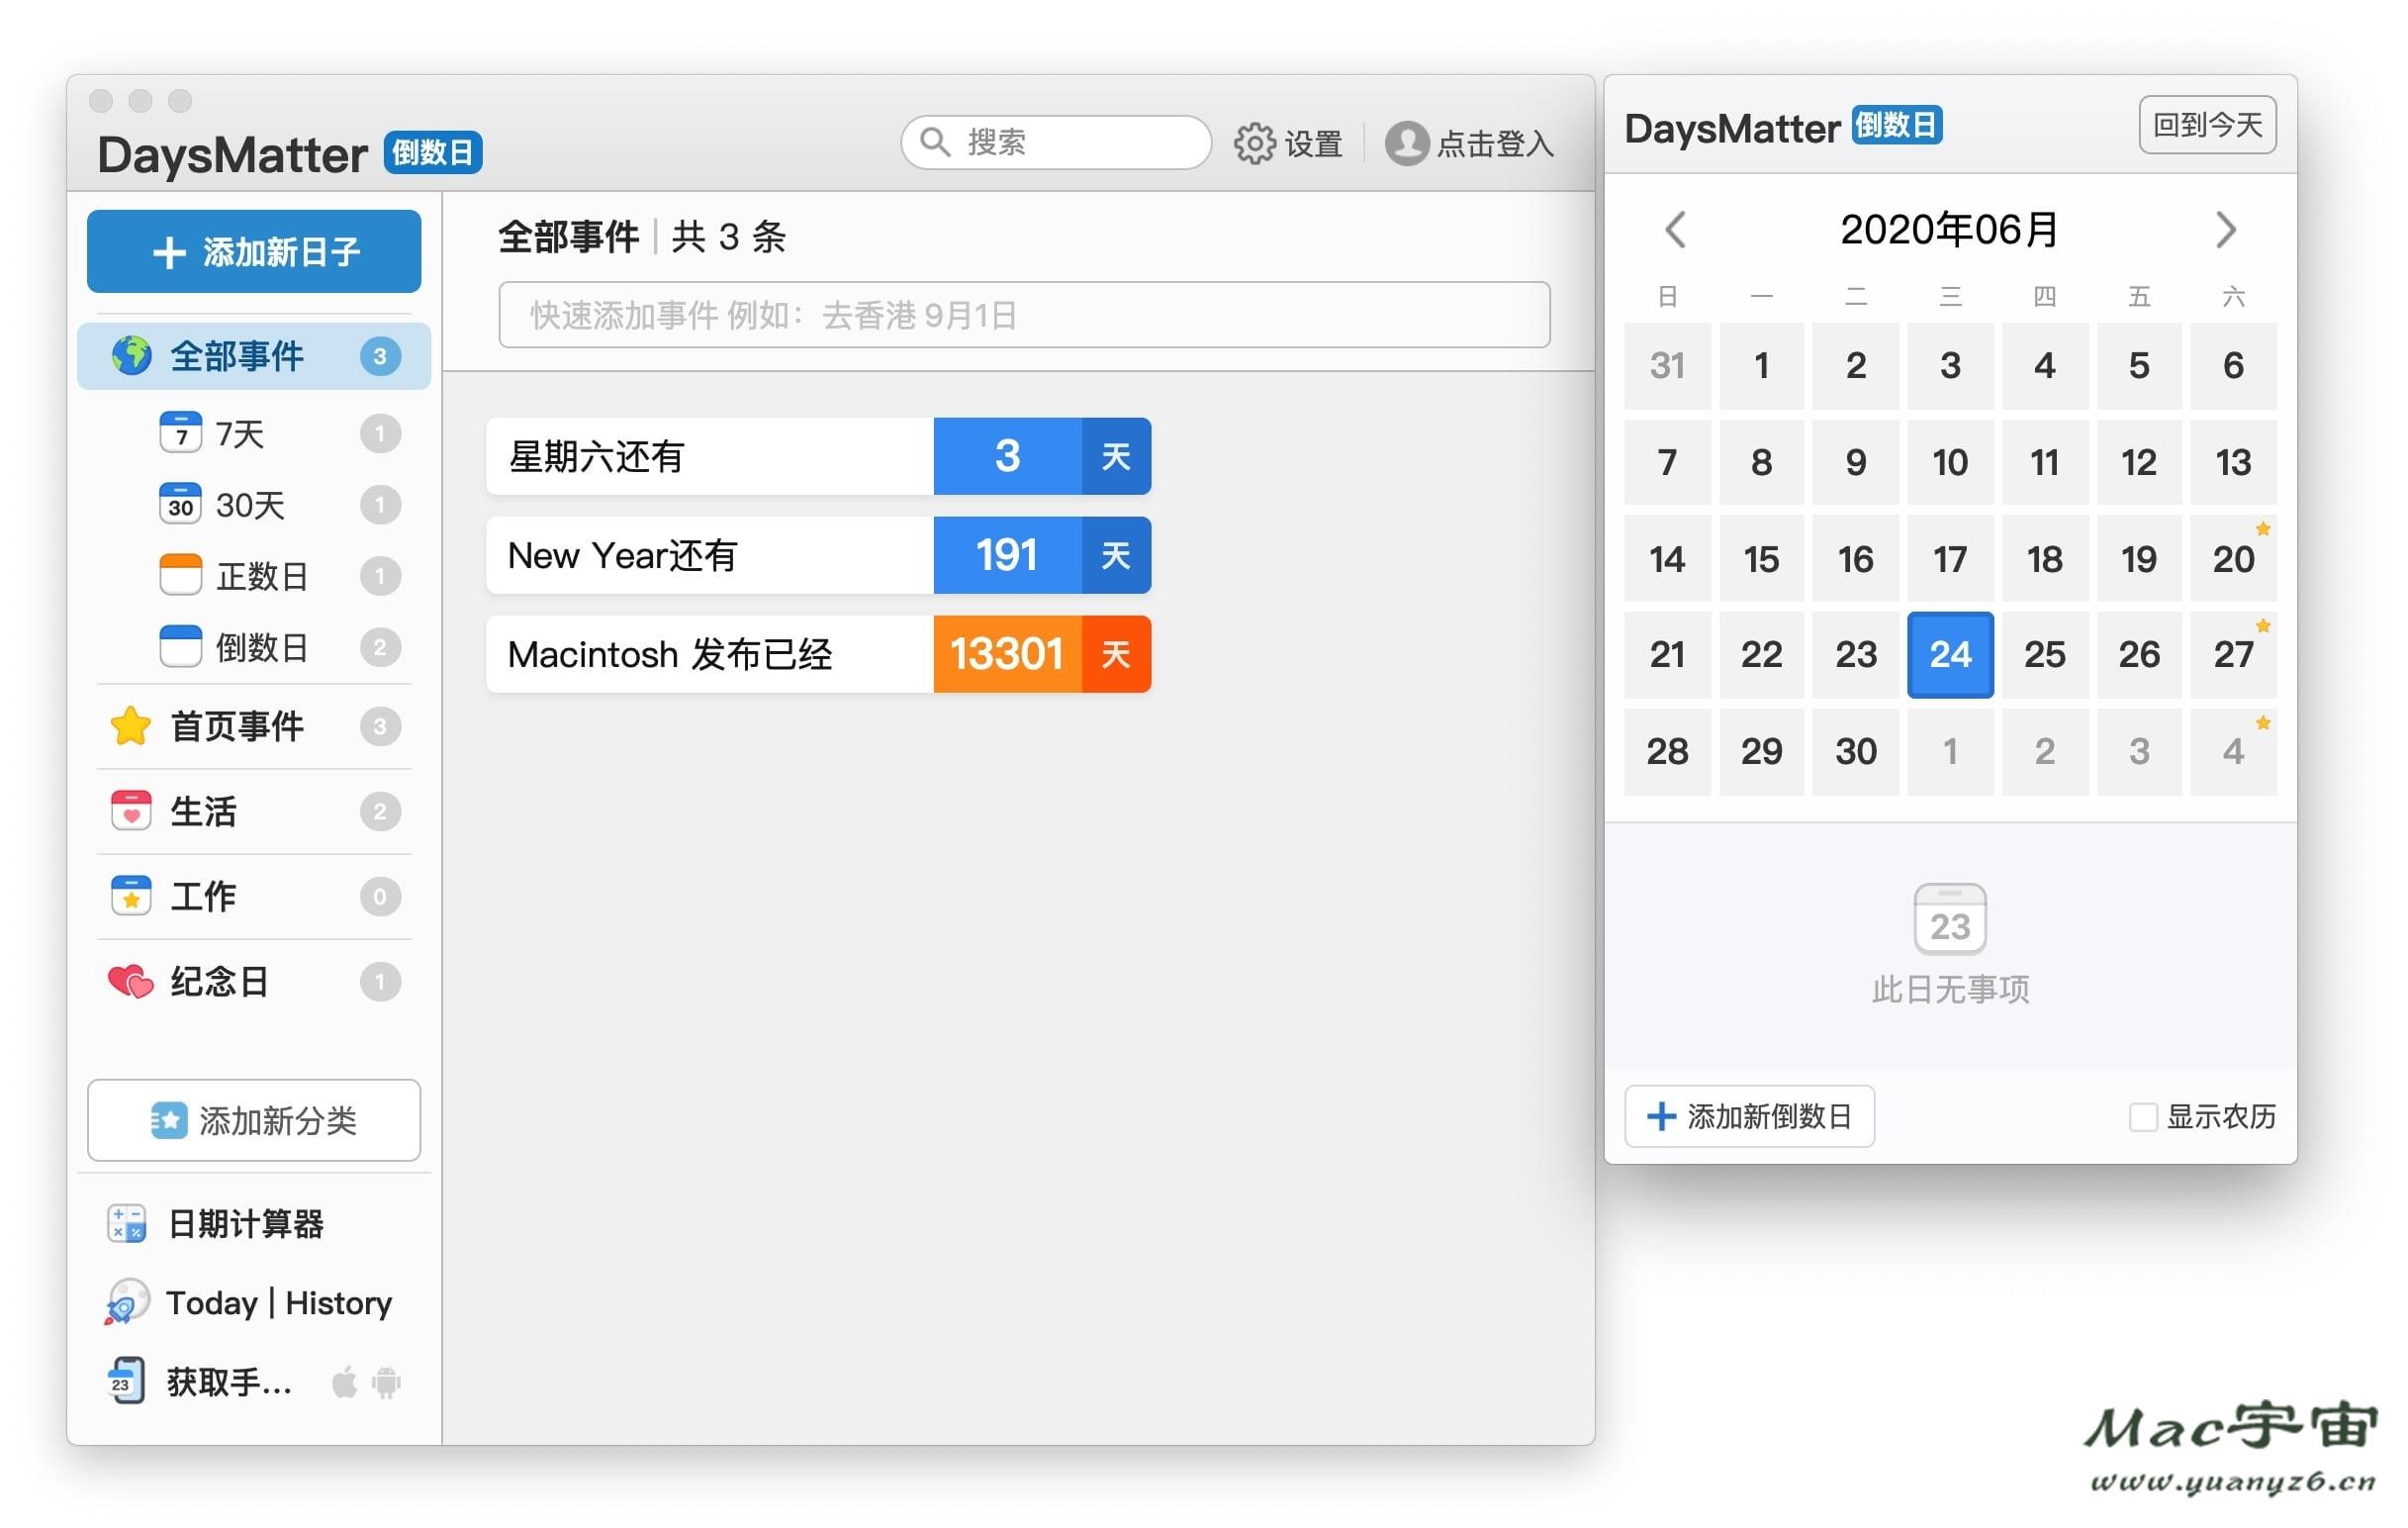The width and height of the screenshot is (2408, 1528).
Task: Go to previous month with left chevron
Action: point(1674,230)
